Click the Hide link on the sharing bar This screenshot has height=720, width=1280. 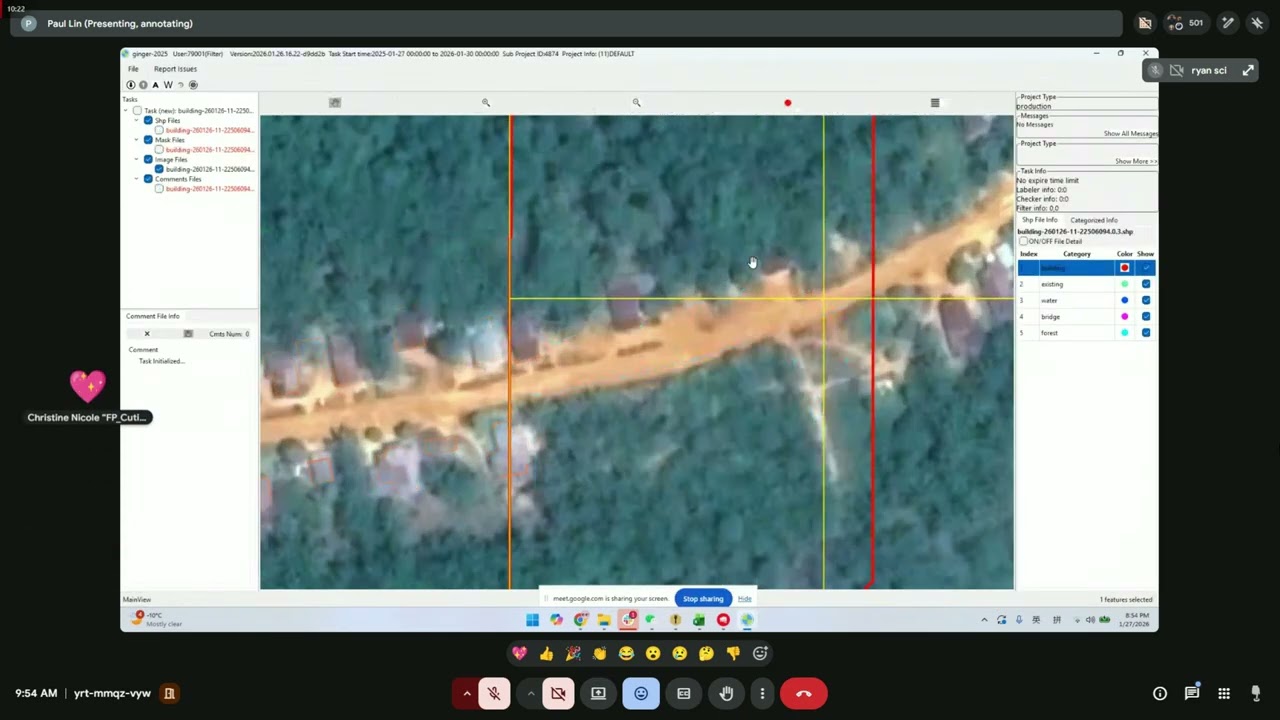click(744, 599)
